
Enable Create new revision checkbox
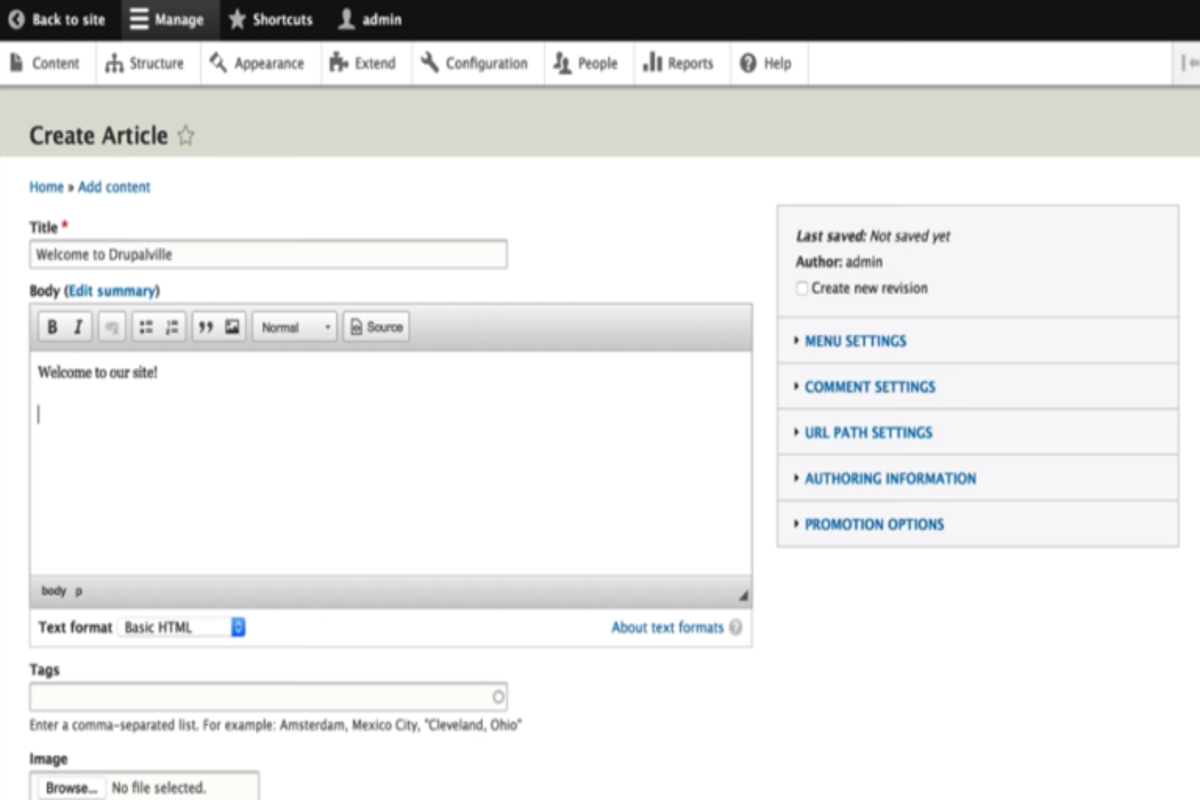802,288
